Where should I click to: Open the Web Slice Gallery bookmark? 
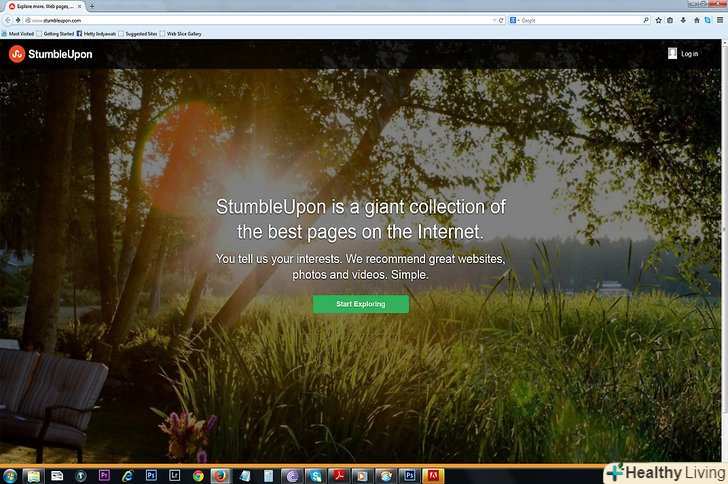pyautogui.click(x=181, y=34)
